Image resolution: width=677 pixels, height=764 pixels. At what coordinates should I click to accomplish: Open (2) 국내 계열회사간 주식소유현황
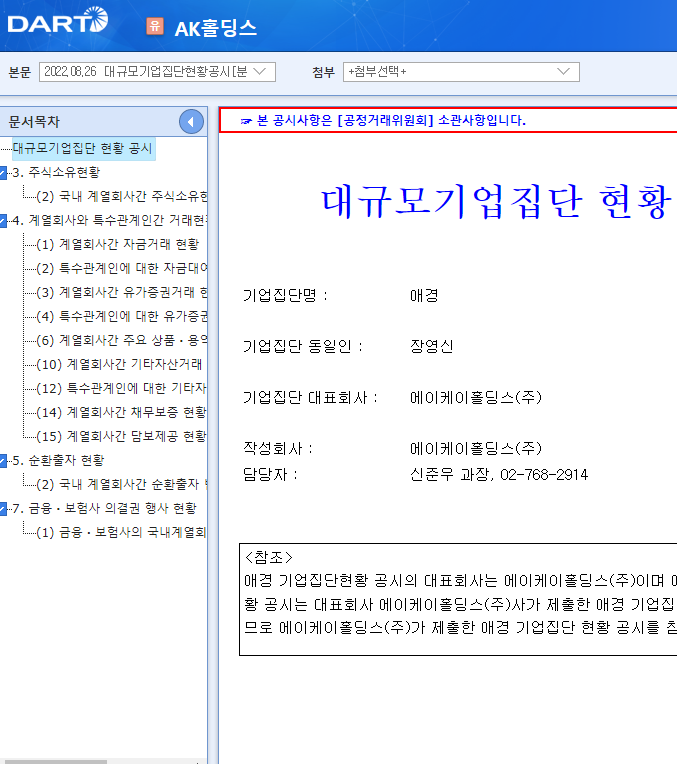coord(121,196)
